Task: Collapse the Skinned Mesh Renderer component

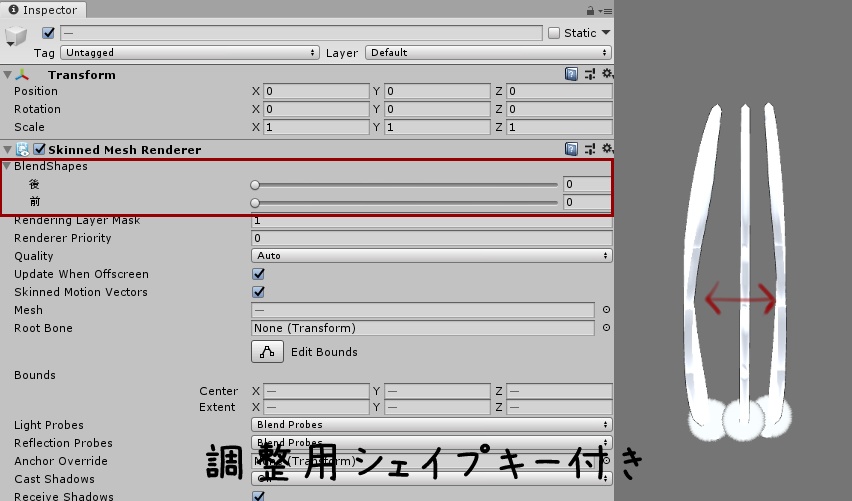Action: [x=8, y=149]
